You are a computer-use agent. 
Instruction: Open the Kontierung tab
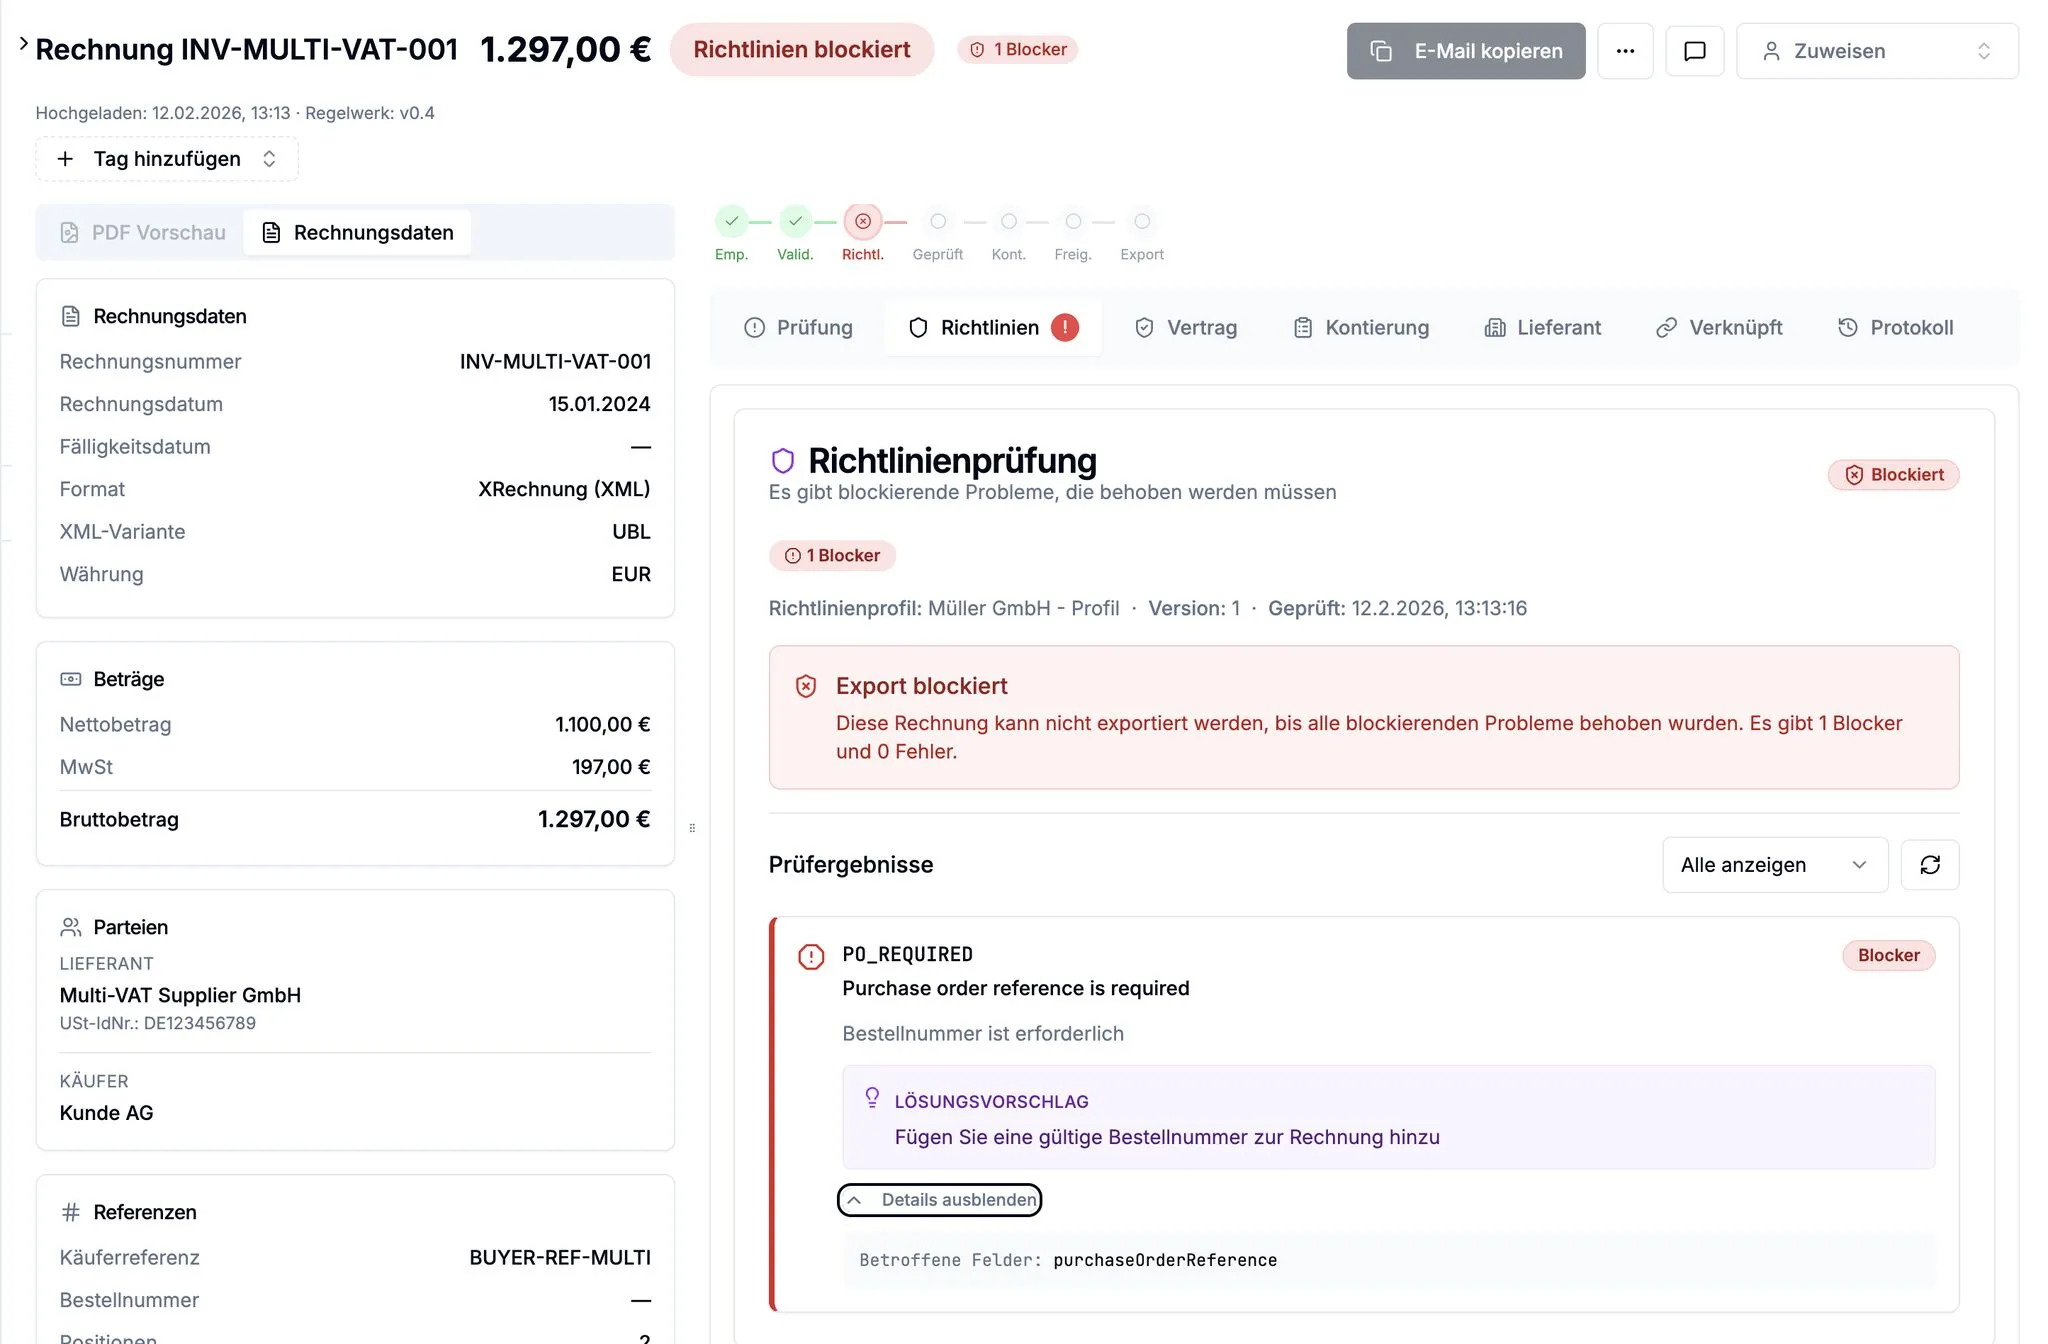pos(1361,328)
